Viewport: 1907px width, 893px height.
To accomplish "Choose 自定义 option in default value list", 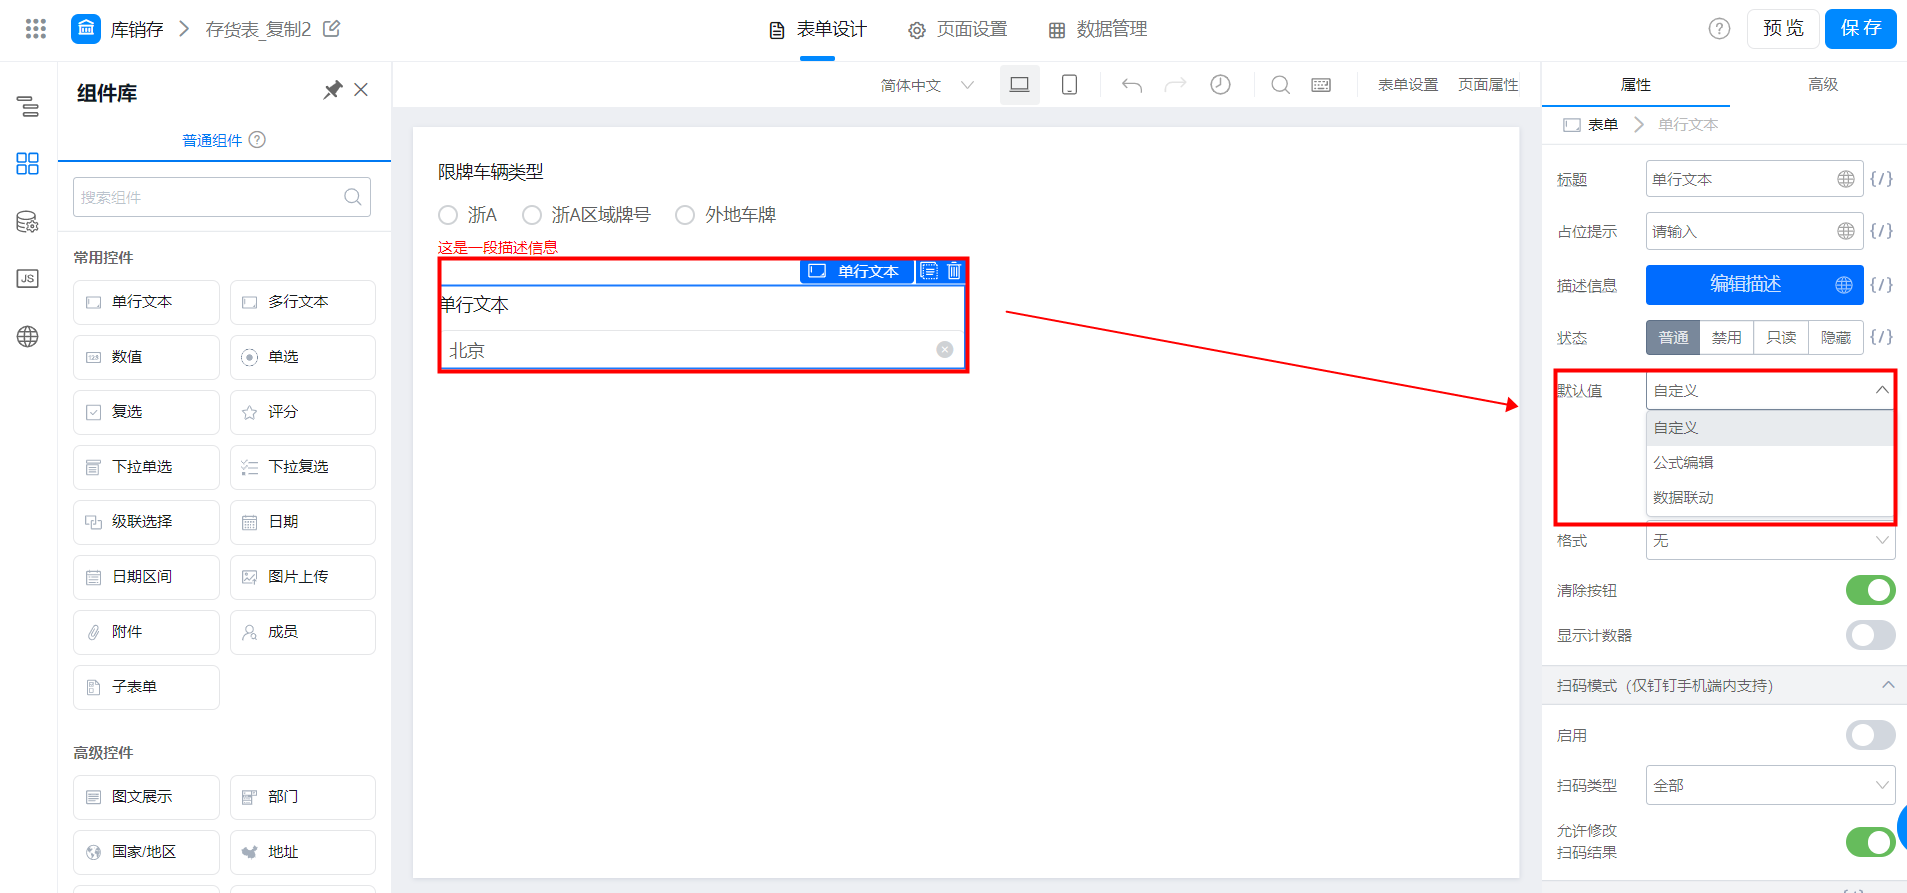I will tap(1770, 427).
